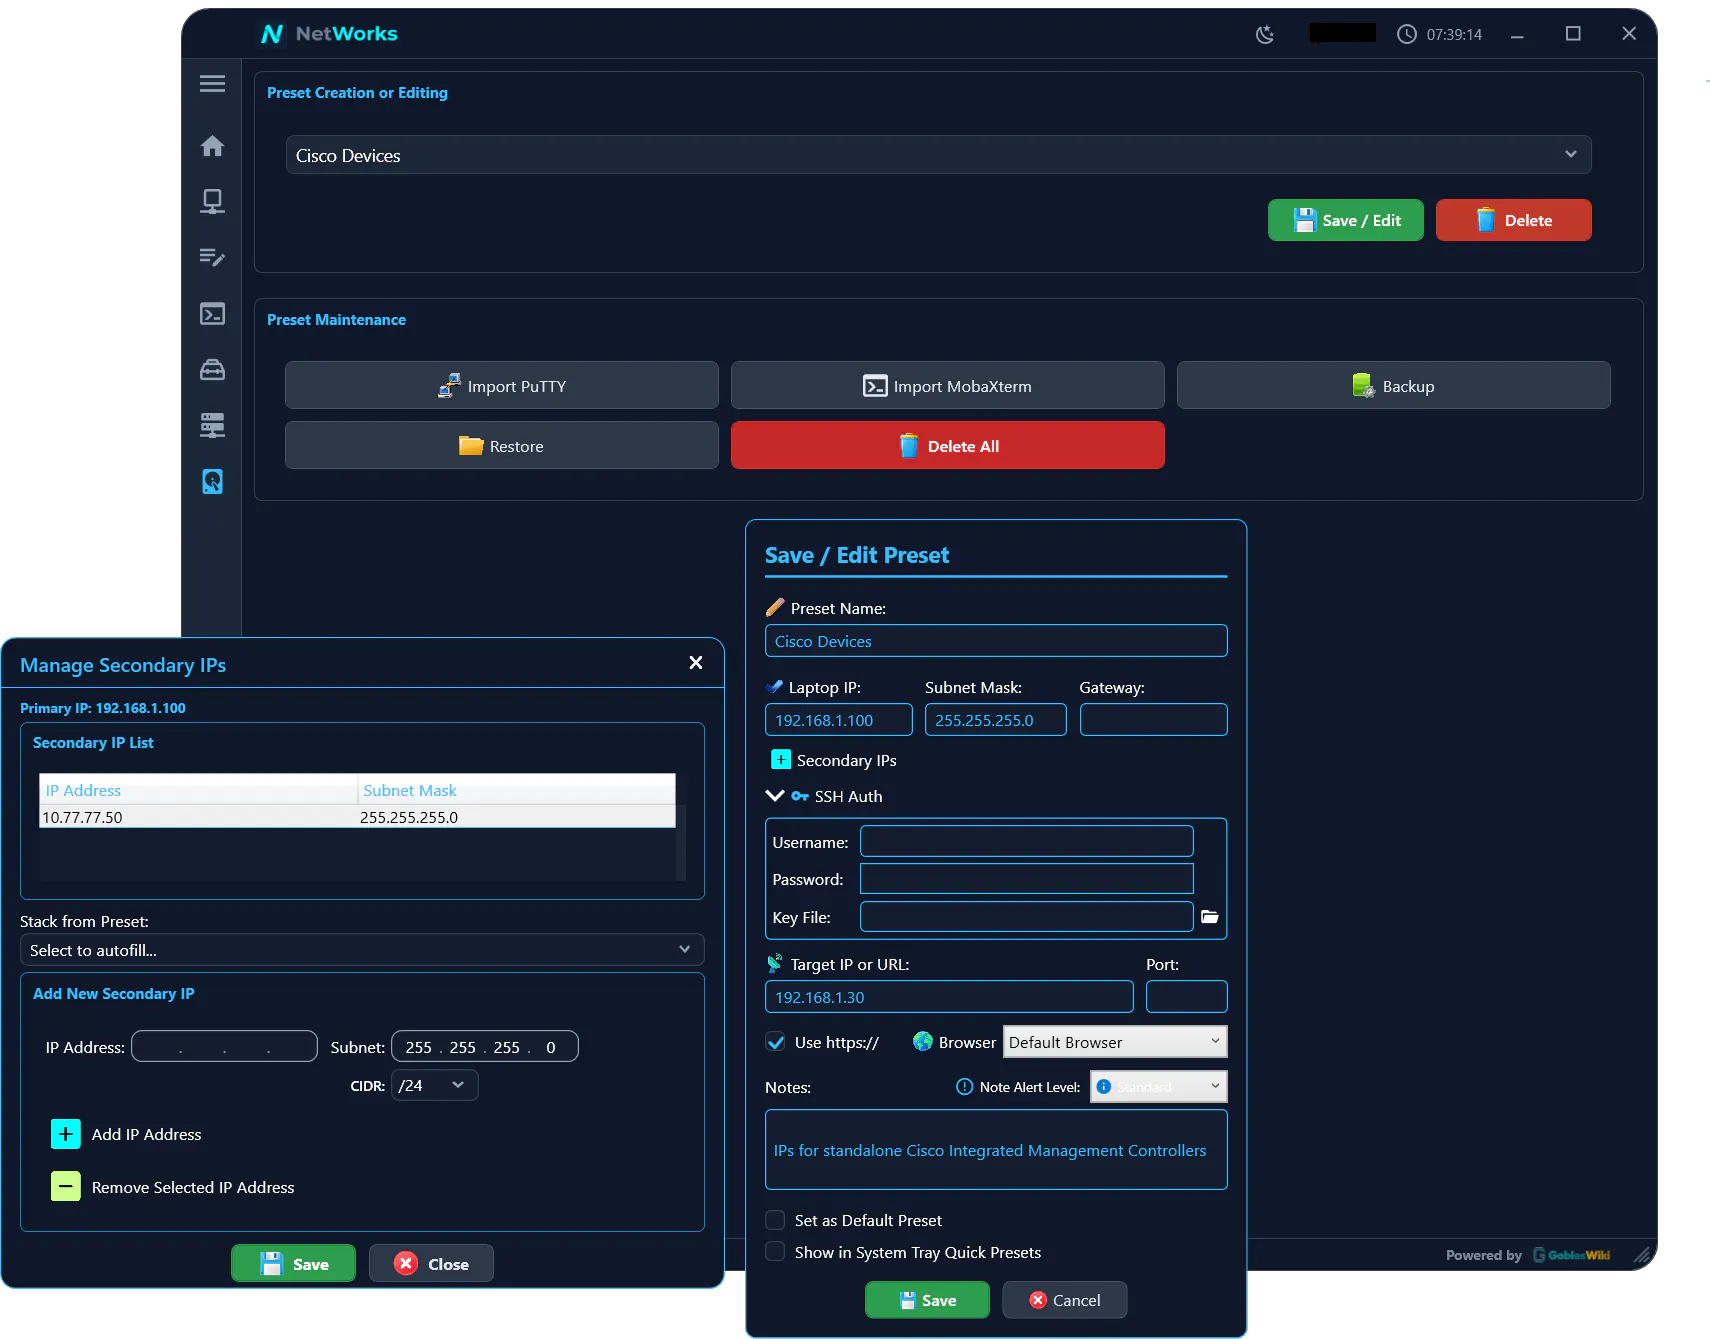Click Import PuTTY button
Screen dimensions: 1710x1339
click(502, 386)
